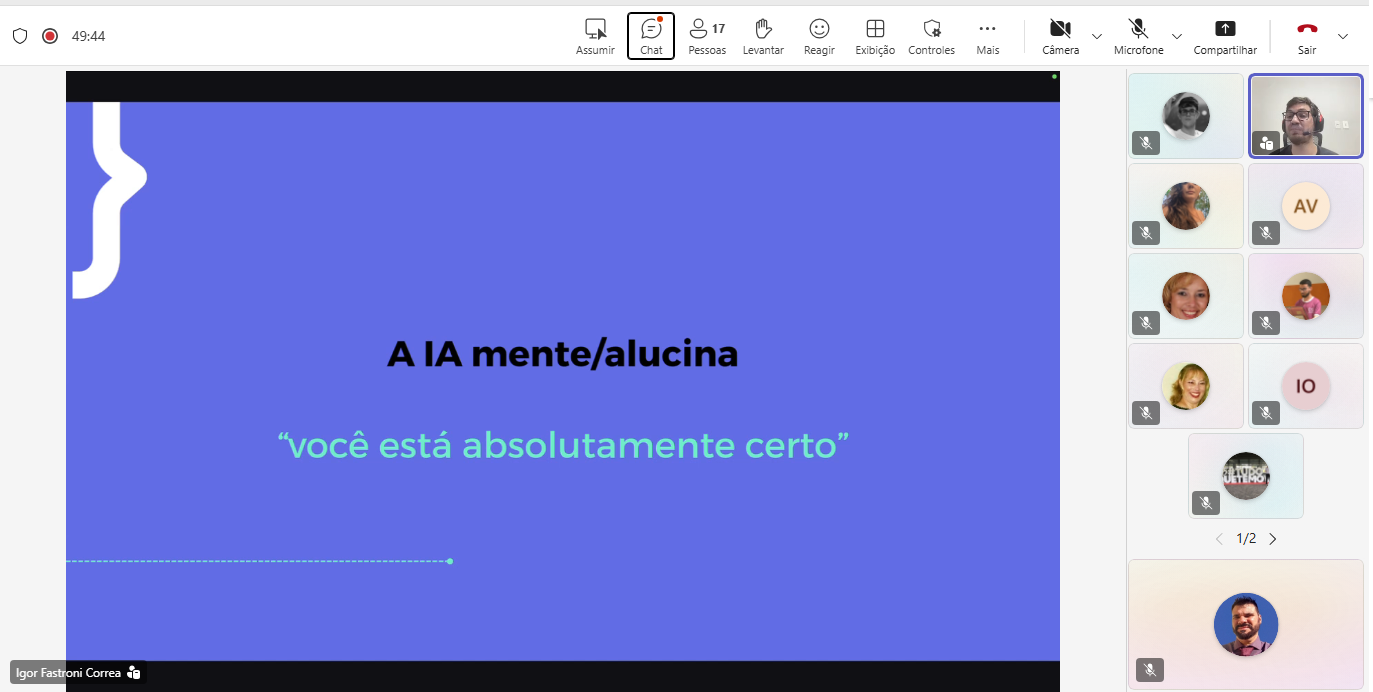This screenshot has width=1373, height=692.
Task: Click the Compartilhar share button
Action: coord(1225,36)
